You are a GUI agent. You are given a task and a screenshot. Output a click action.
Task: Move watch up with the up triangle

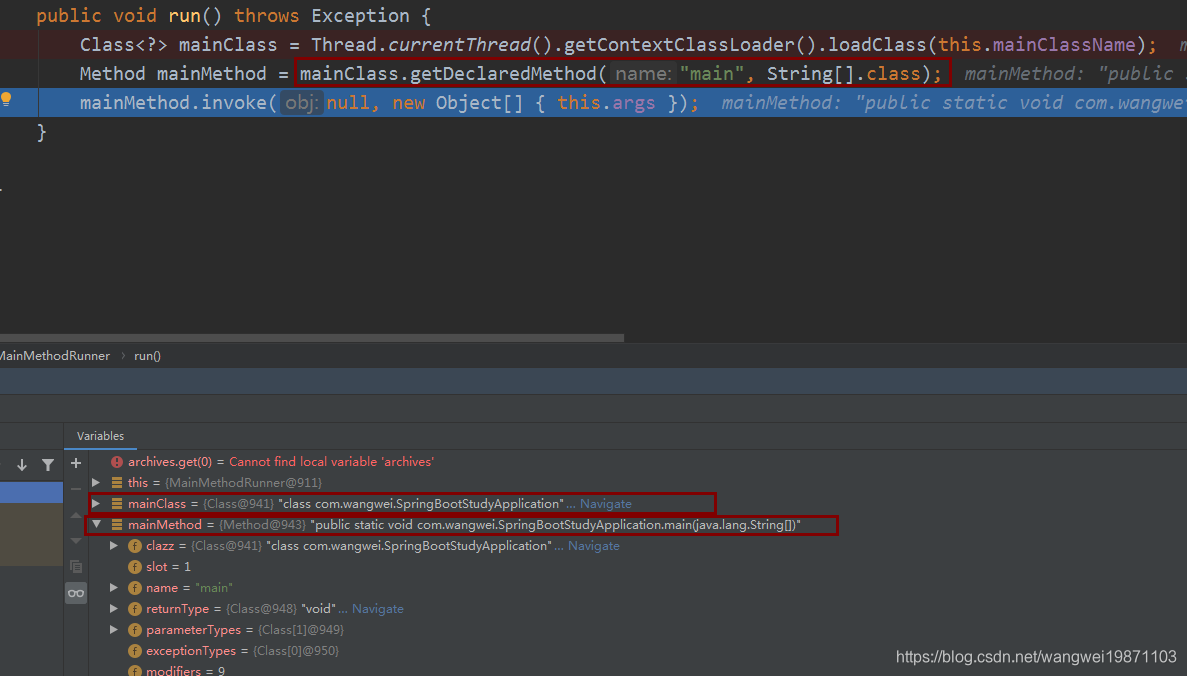tap(76, 515)
